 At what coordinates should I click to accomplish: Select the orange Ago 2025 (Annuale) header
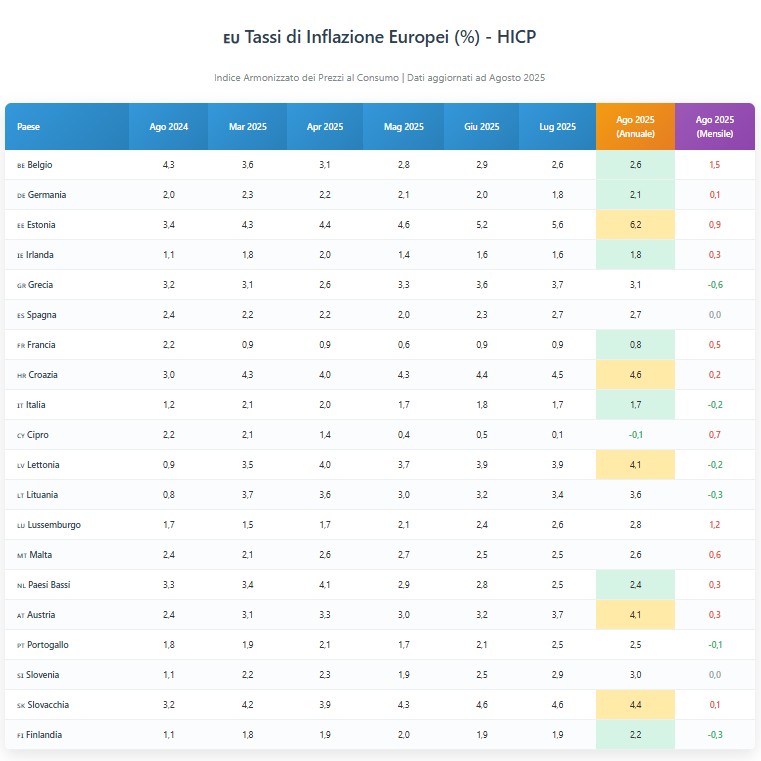point(635,127)
